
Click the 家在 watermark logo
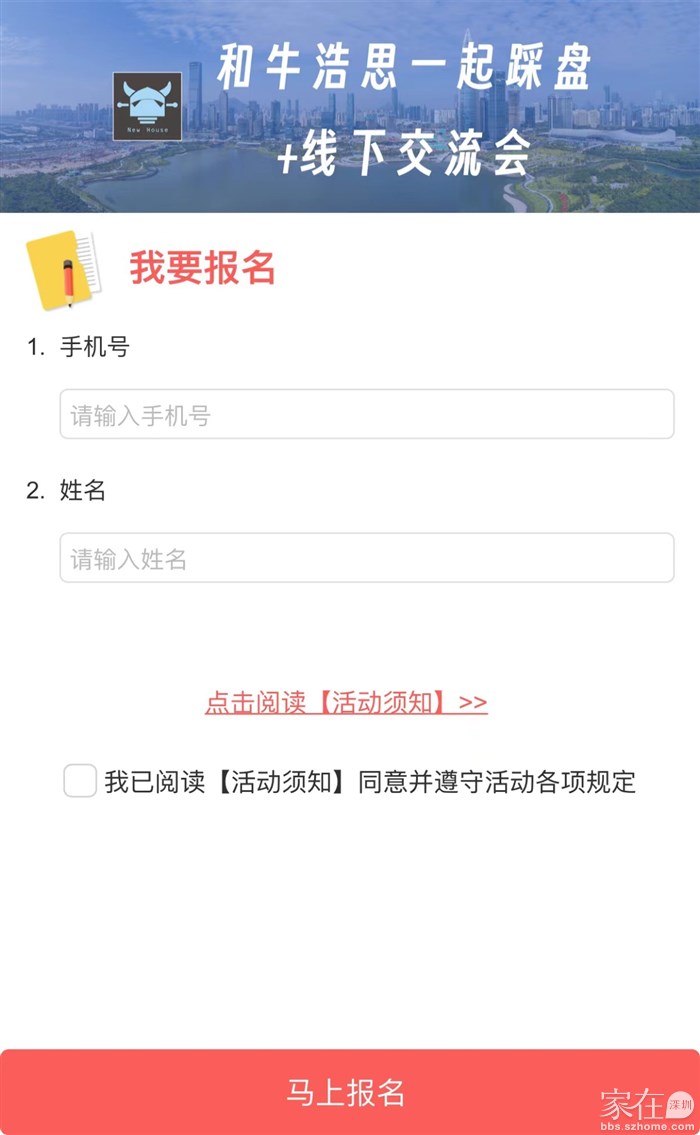click(632, 1104)
